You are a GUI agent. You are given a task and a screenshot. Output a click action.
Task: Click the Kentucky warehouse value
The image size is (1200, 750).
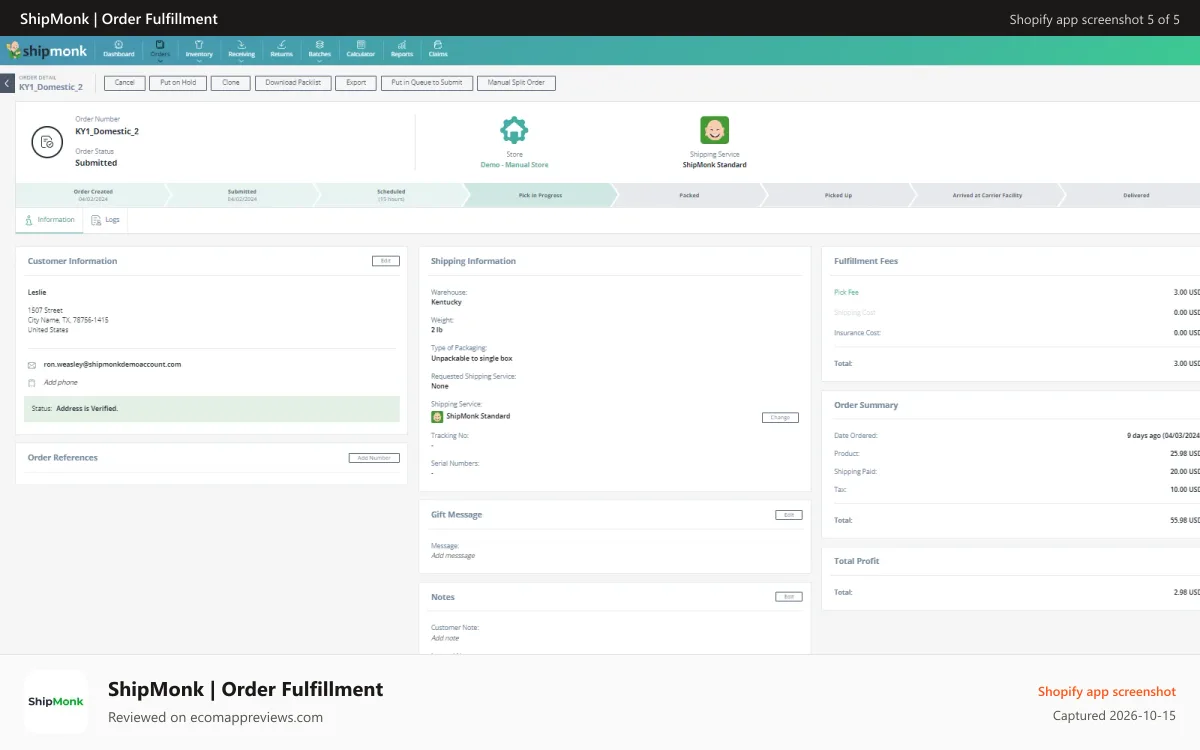coord(446,302)
